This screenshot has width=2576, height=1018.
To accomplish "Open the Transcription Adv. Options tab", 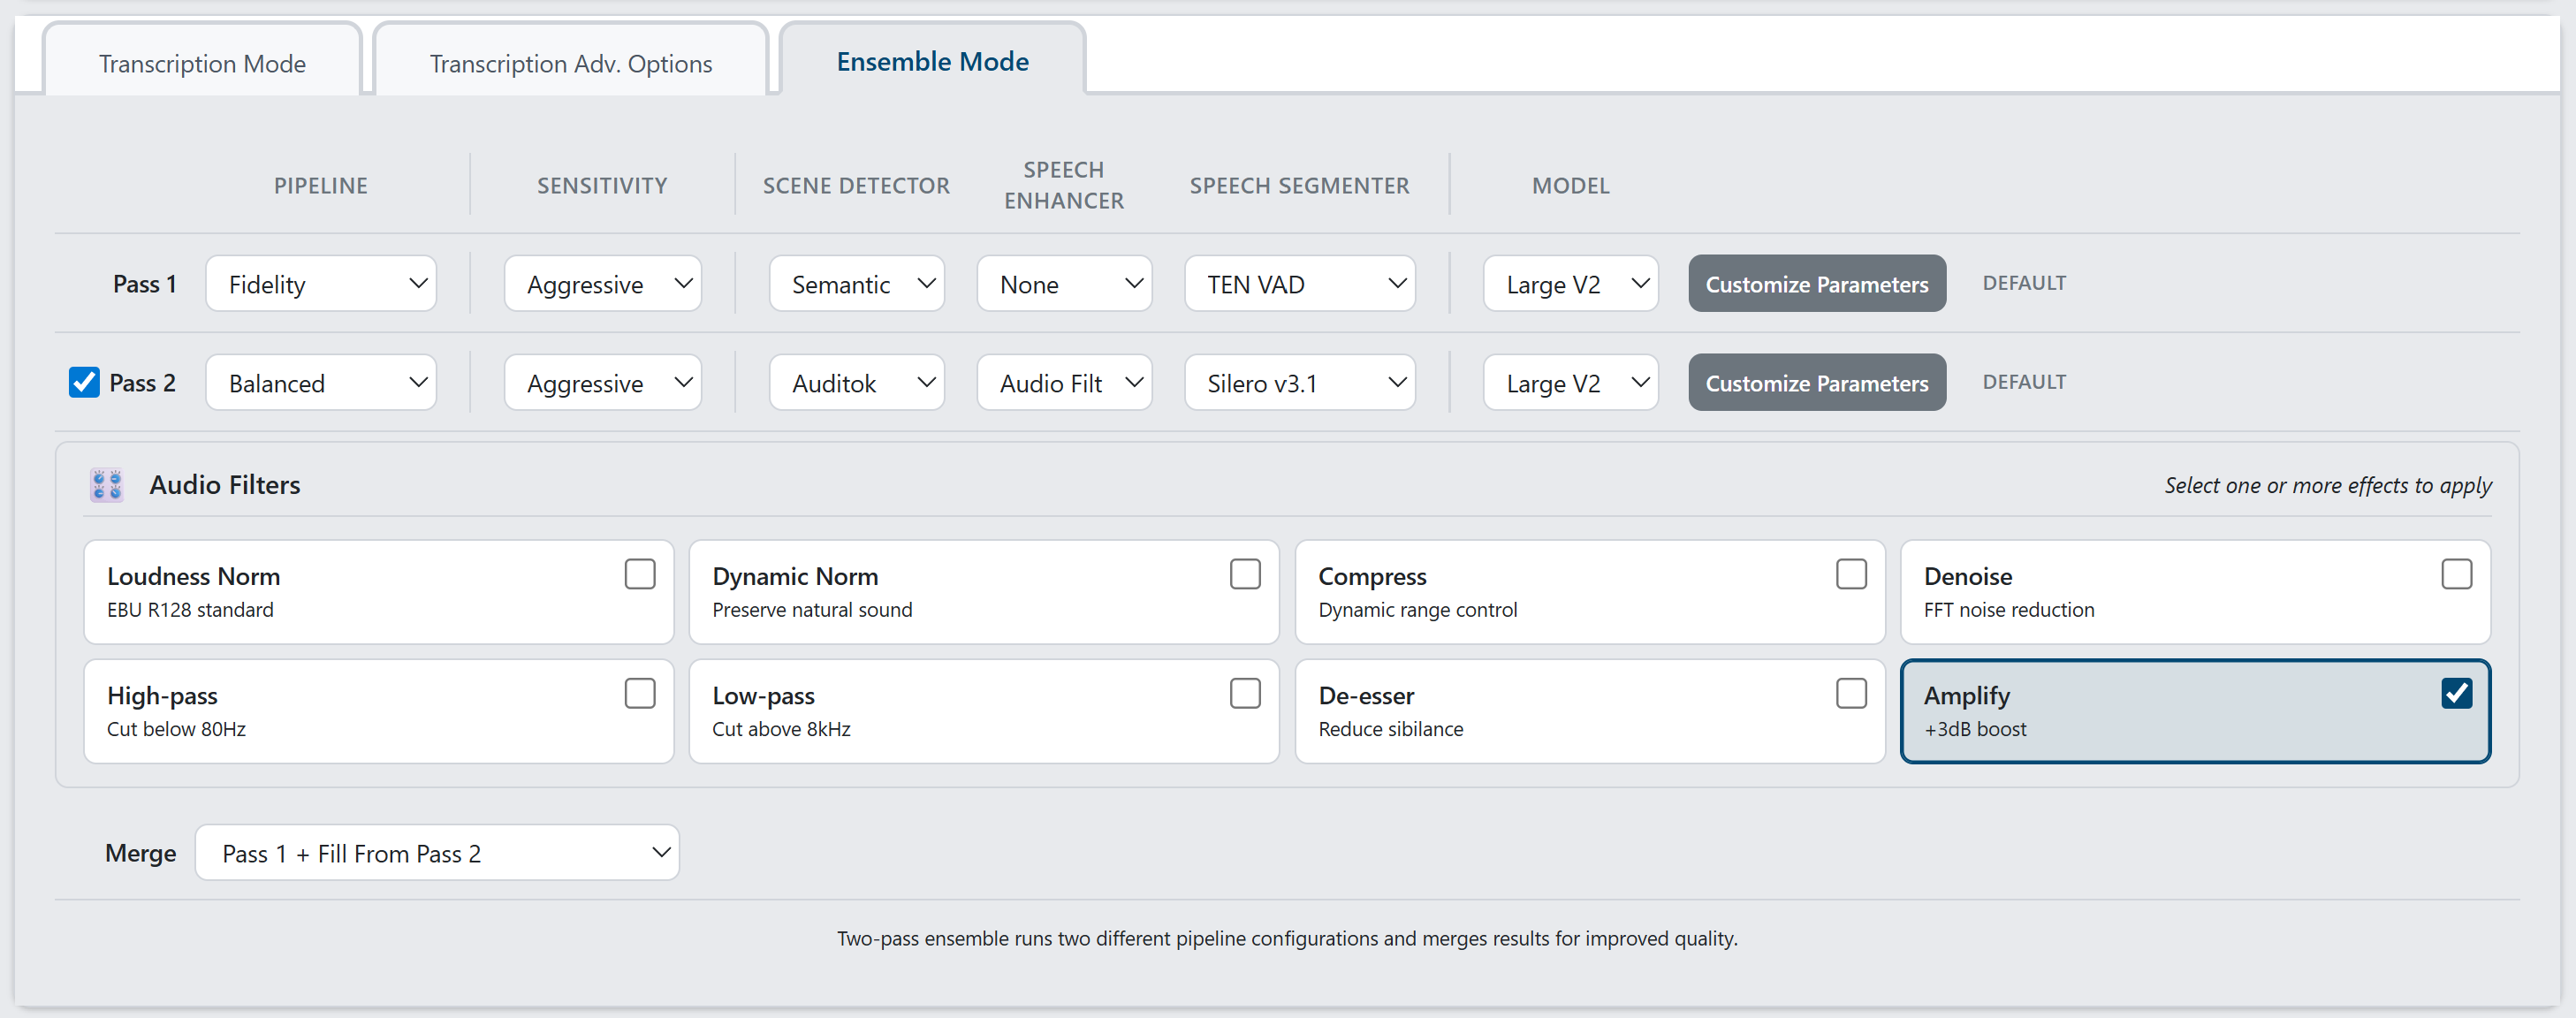I will coord(570,63).
